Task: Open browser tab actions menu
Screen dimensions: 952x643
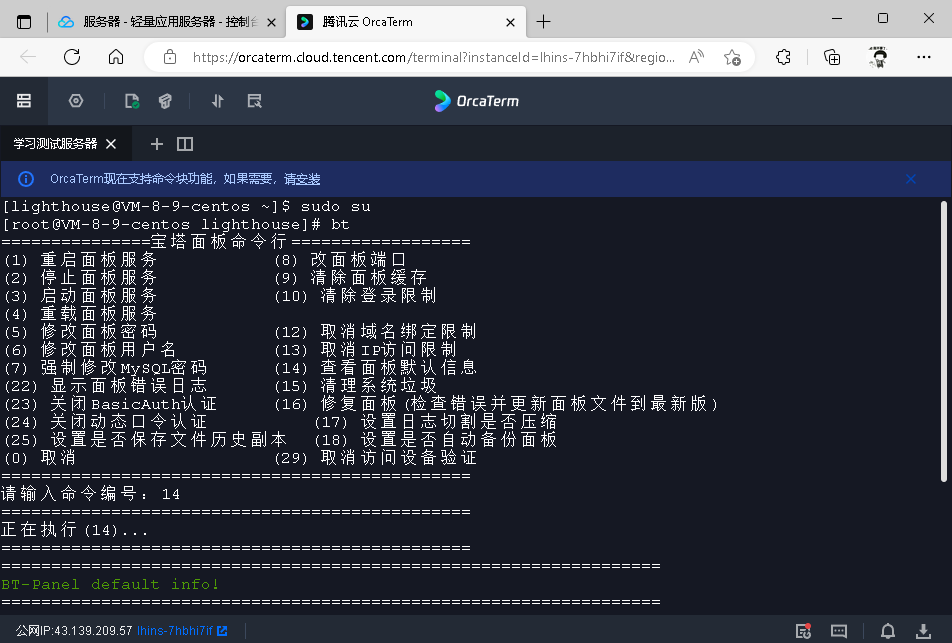Action: (24, 22)
